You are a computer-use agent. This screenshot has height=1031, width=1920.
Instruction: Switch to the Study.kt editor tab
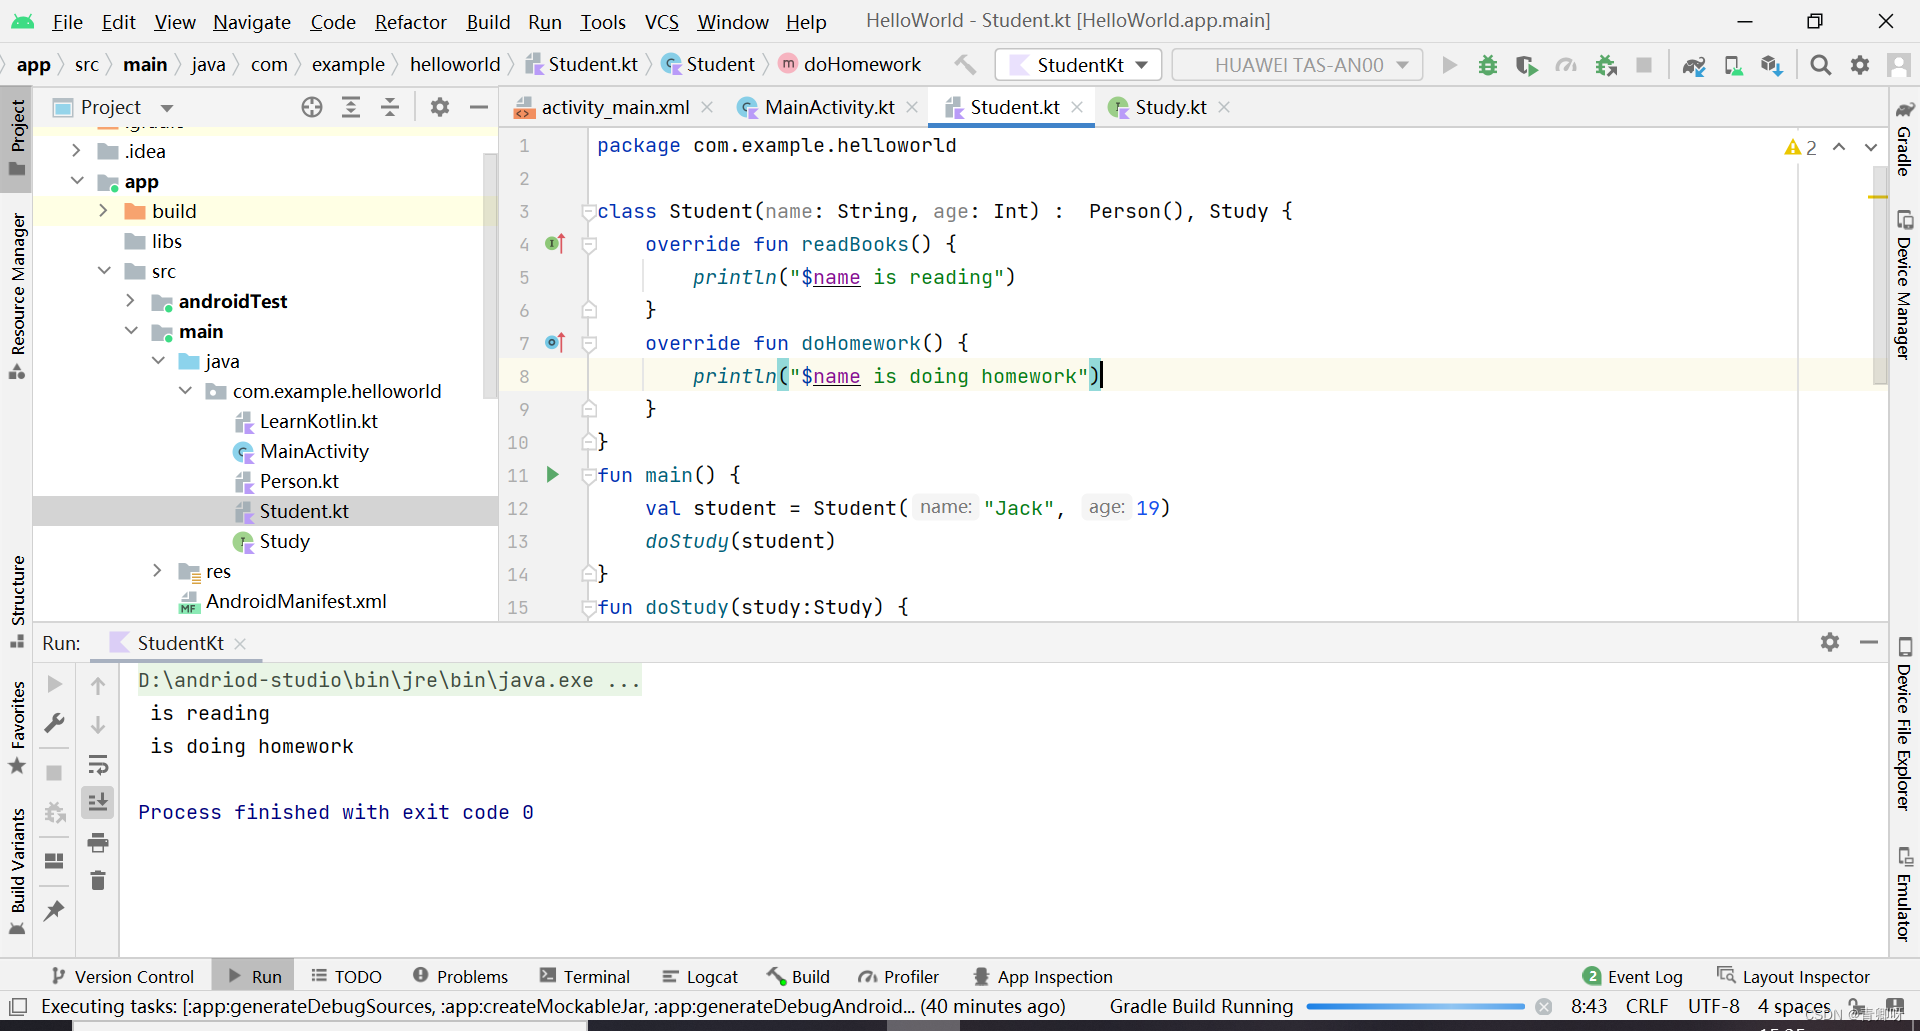pos(1170,107)
